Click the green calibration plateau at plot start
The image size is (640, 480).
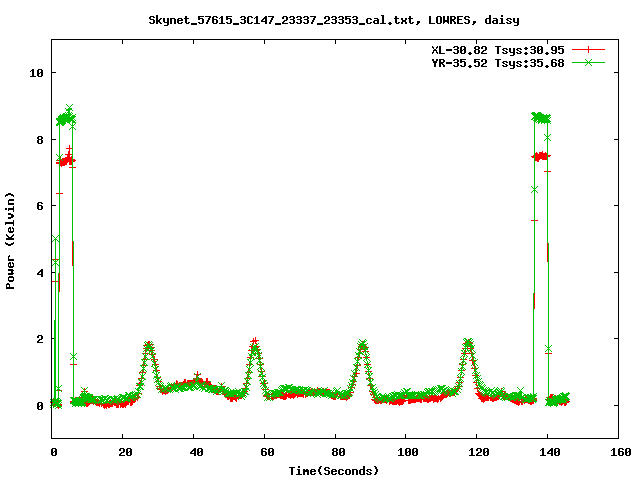point(66,119)
